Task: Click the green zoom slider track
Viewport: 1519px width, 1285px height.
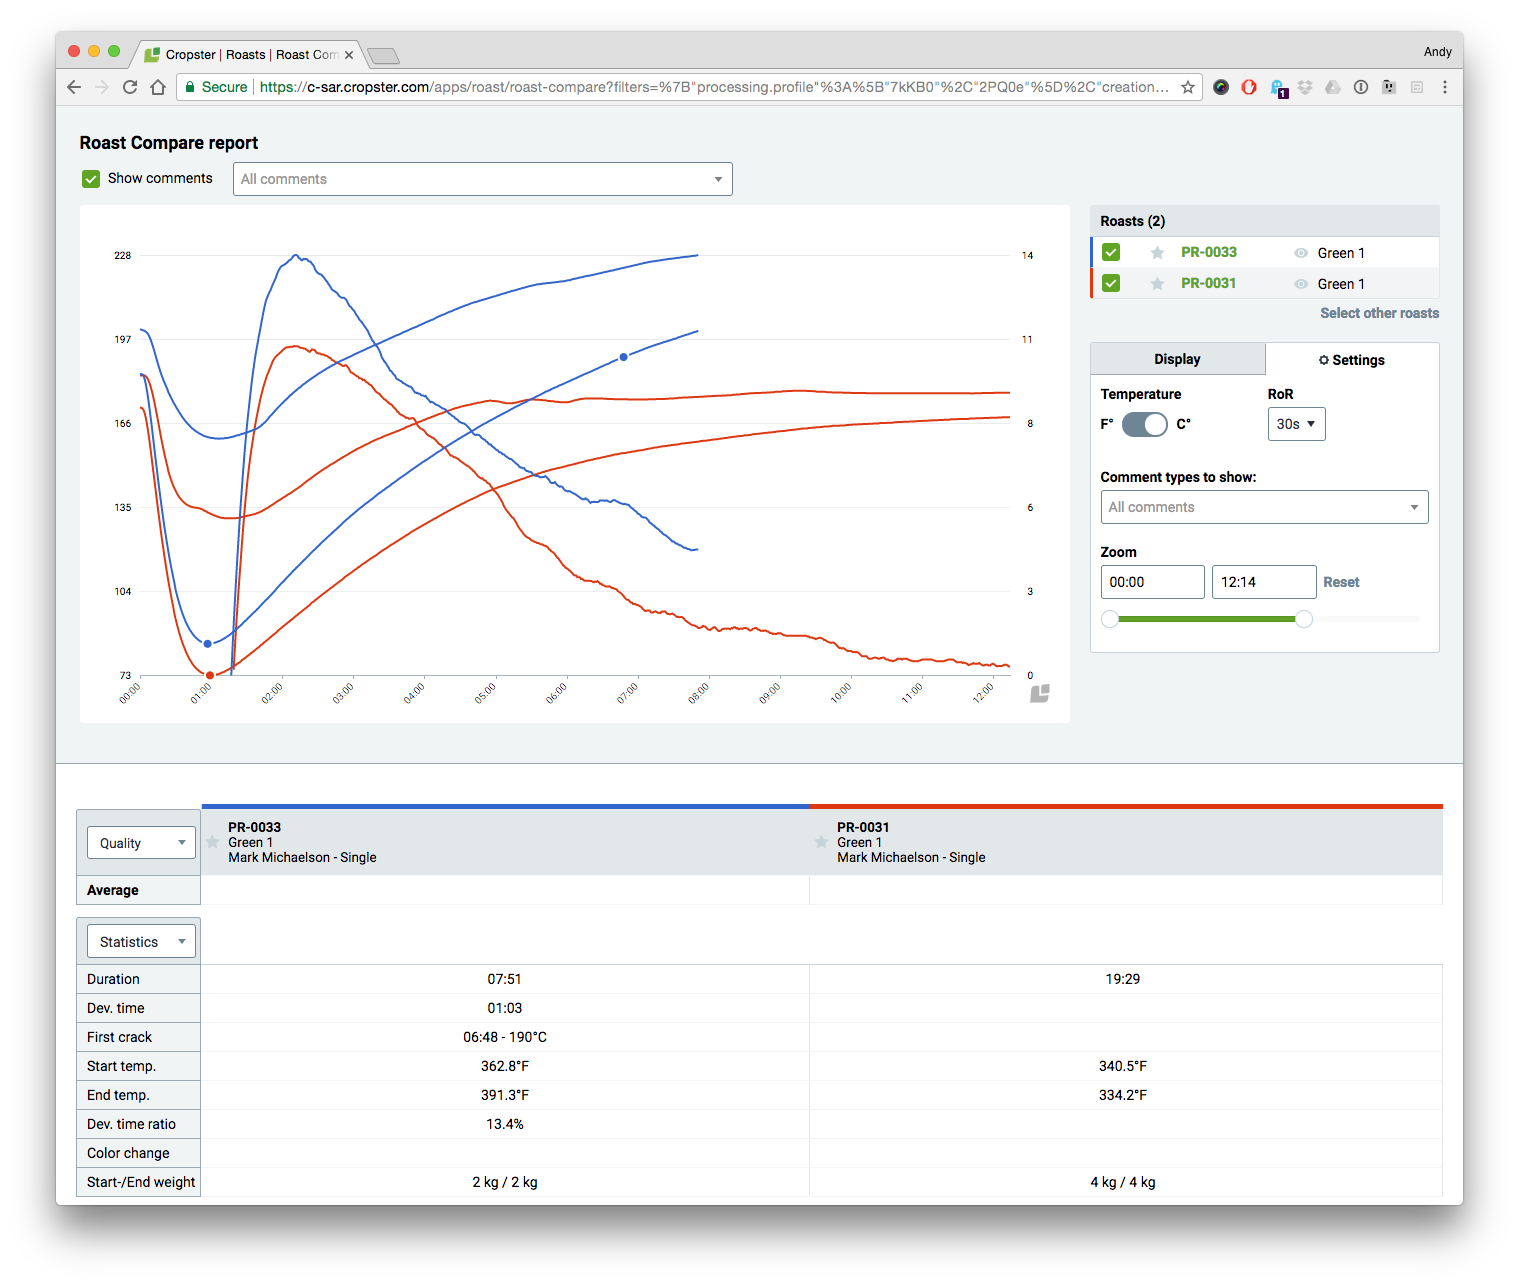Action: [x=1207, y=619]
